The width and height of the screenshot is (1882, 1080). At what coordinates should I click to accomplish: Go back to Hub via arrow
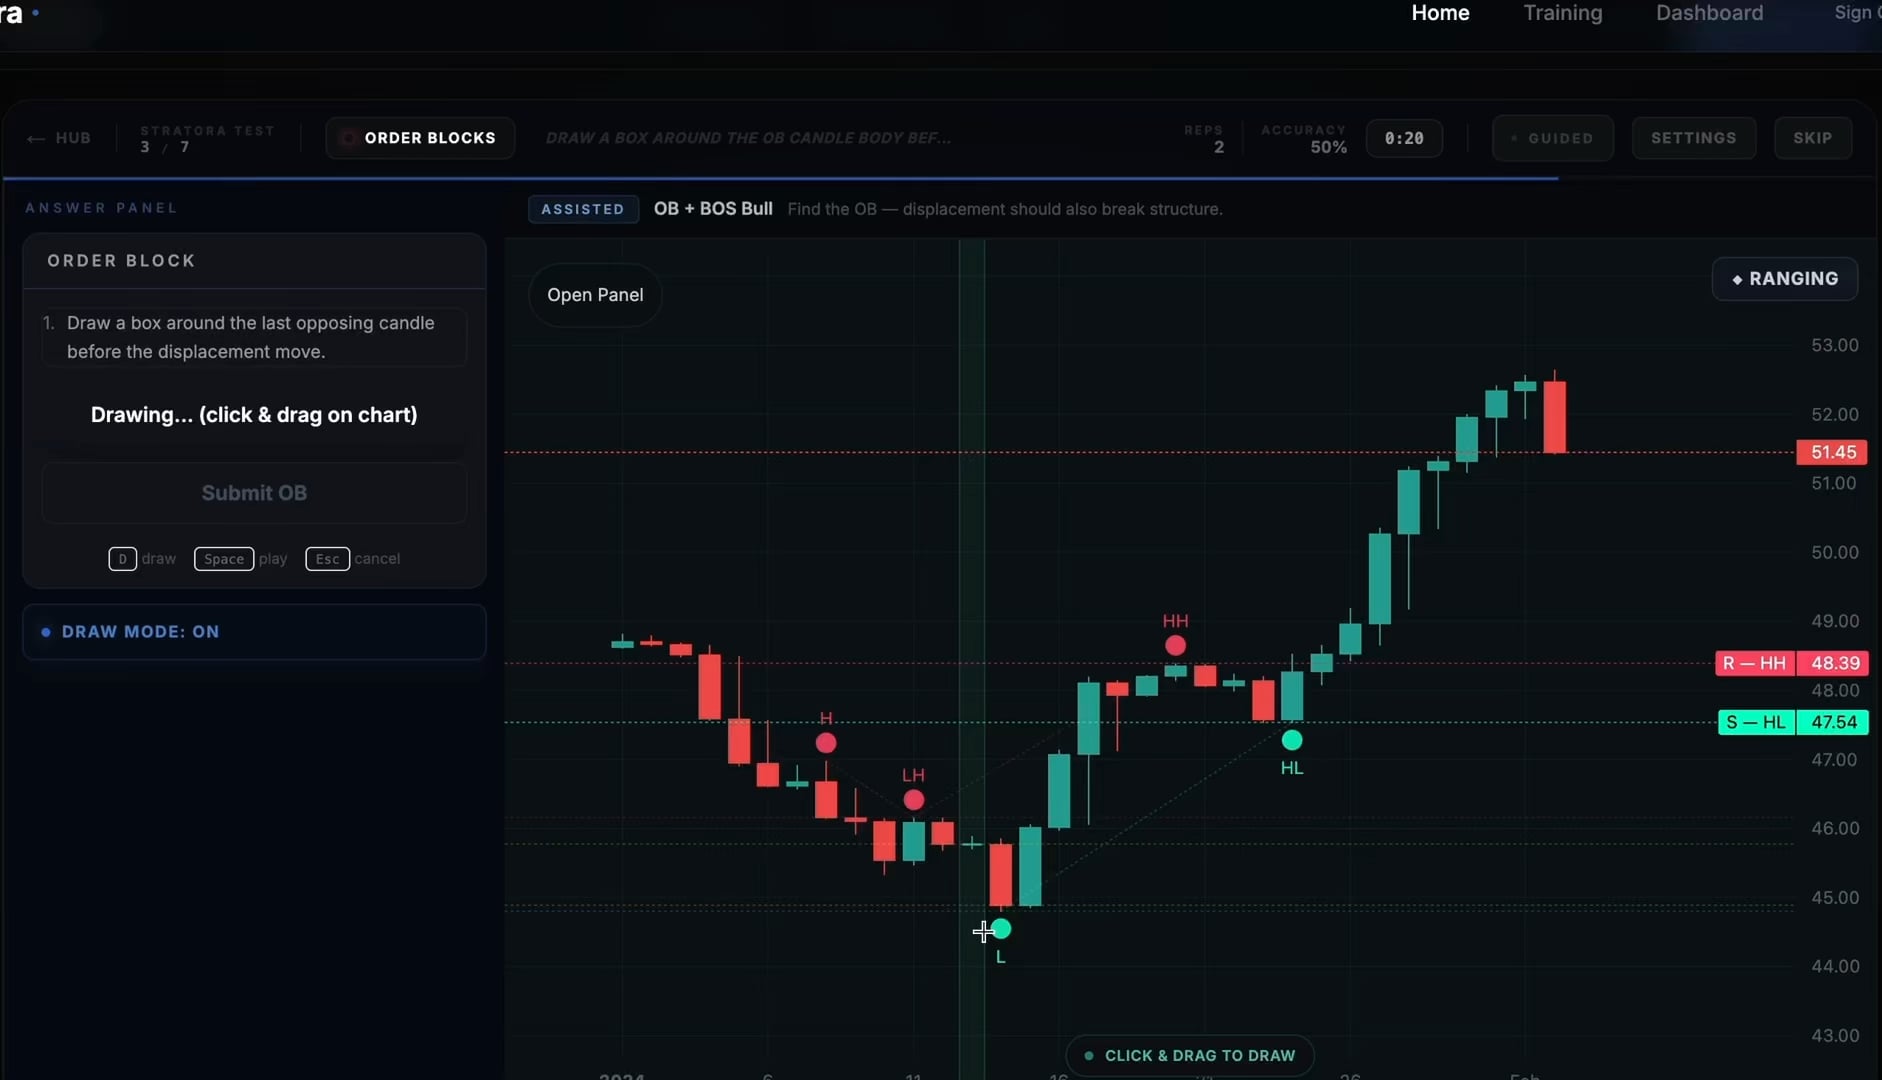59,138
